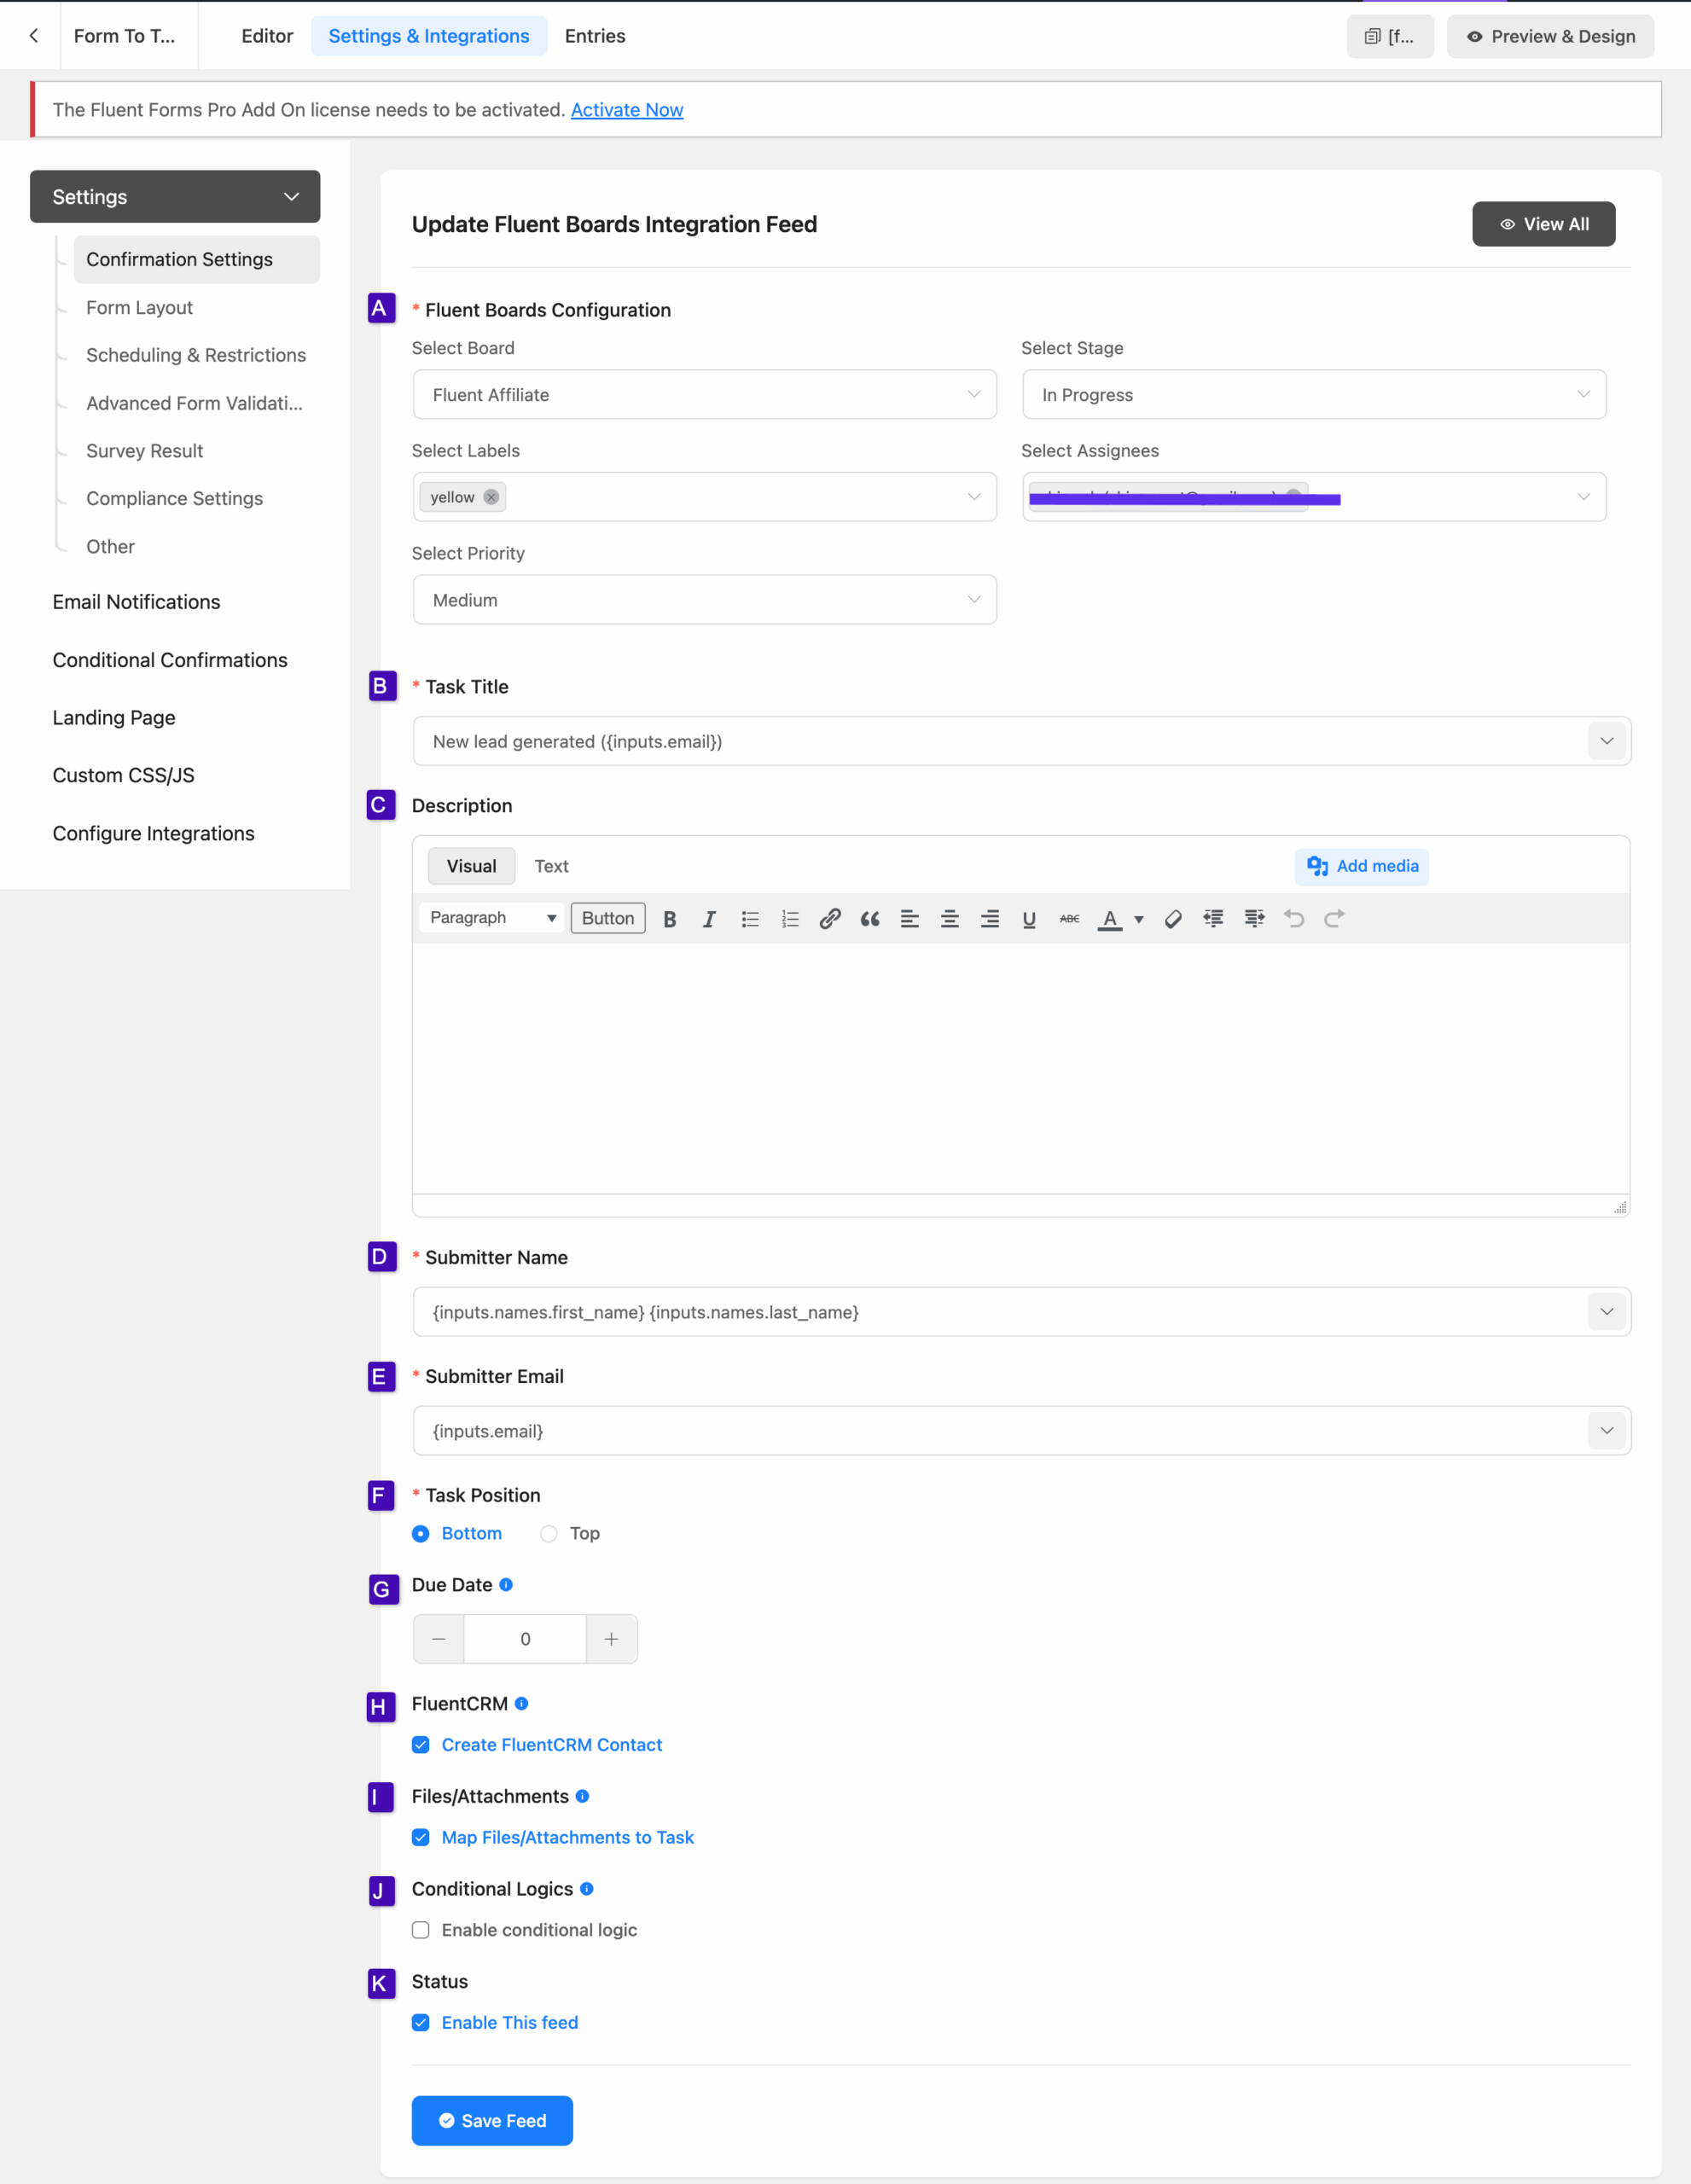Apply strikethrough formatting in the editor
The image size is (1691, 2184).
tap(1068, 918)
